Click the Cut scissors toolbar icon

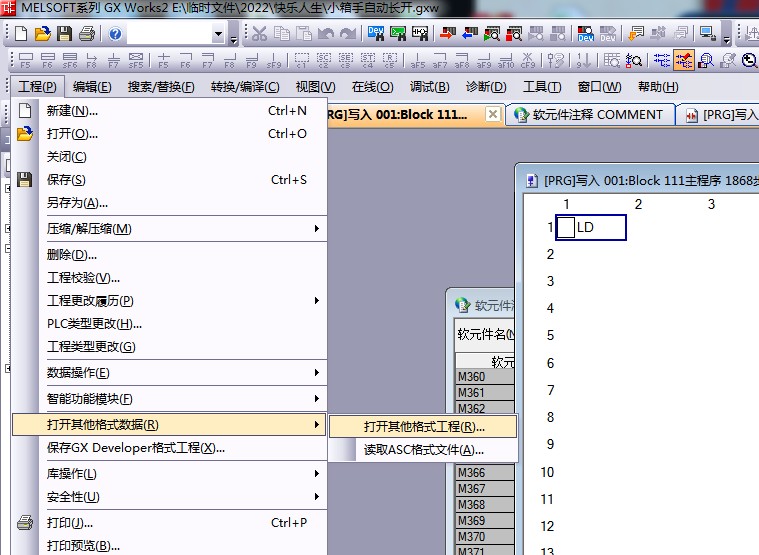pyautogui.click(x=259, y=33)
